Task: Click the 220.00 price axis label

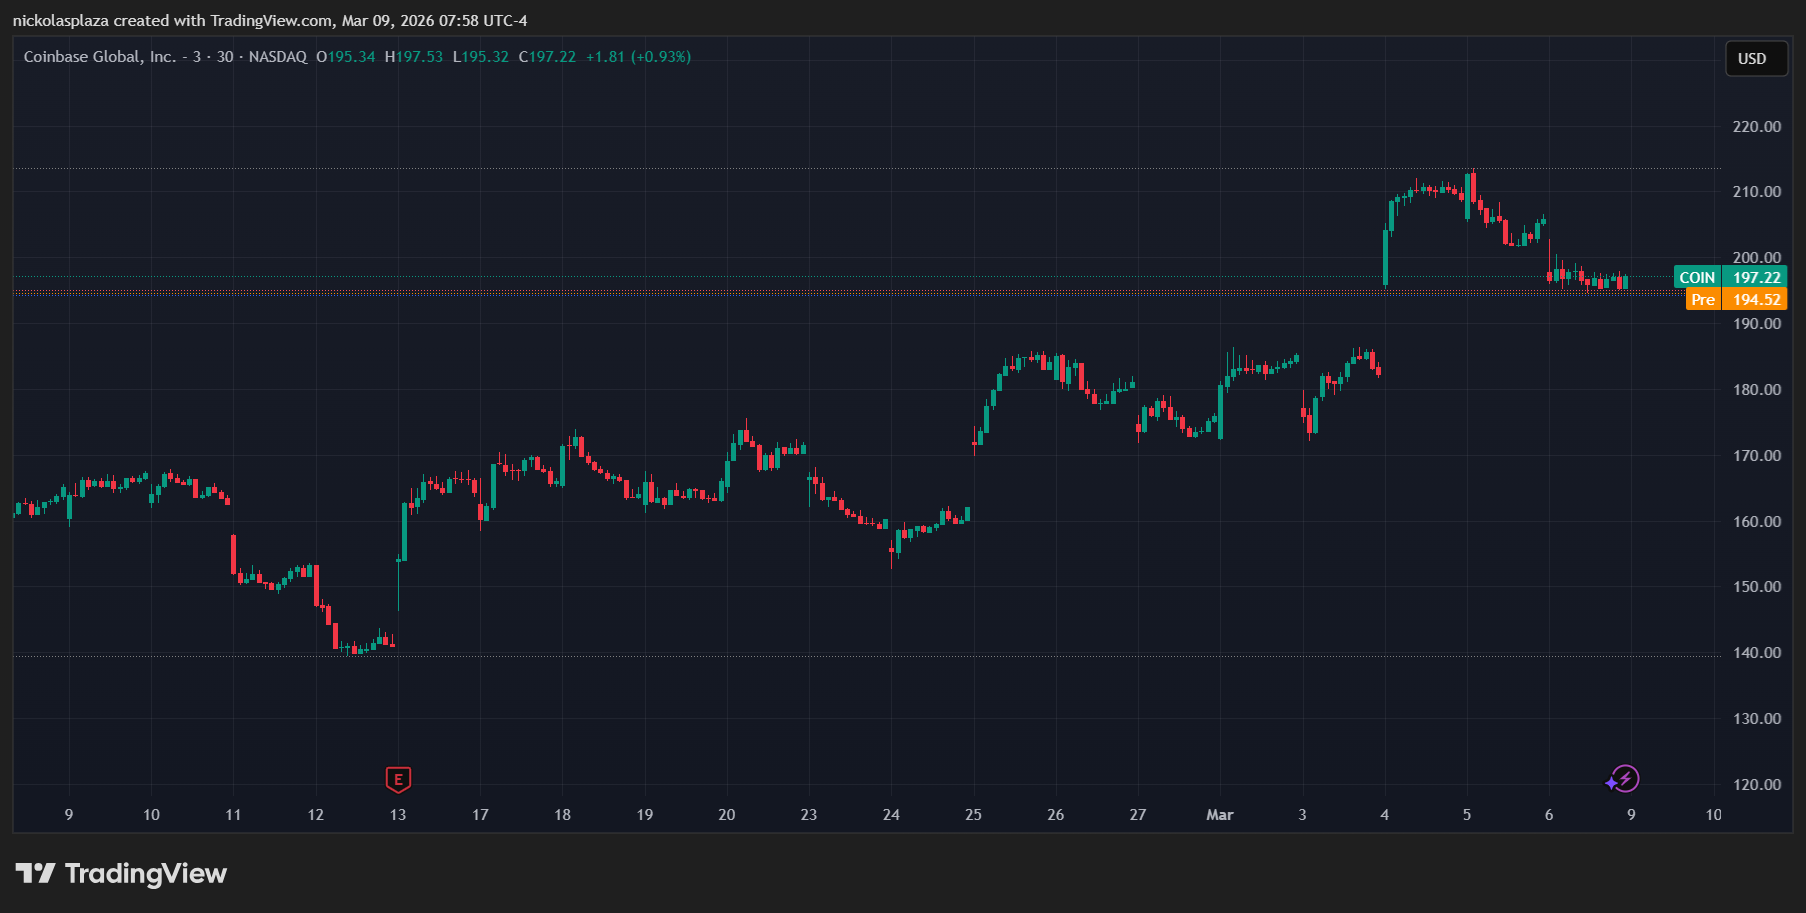Action: 1756,127
